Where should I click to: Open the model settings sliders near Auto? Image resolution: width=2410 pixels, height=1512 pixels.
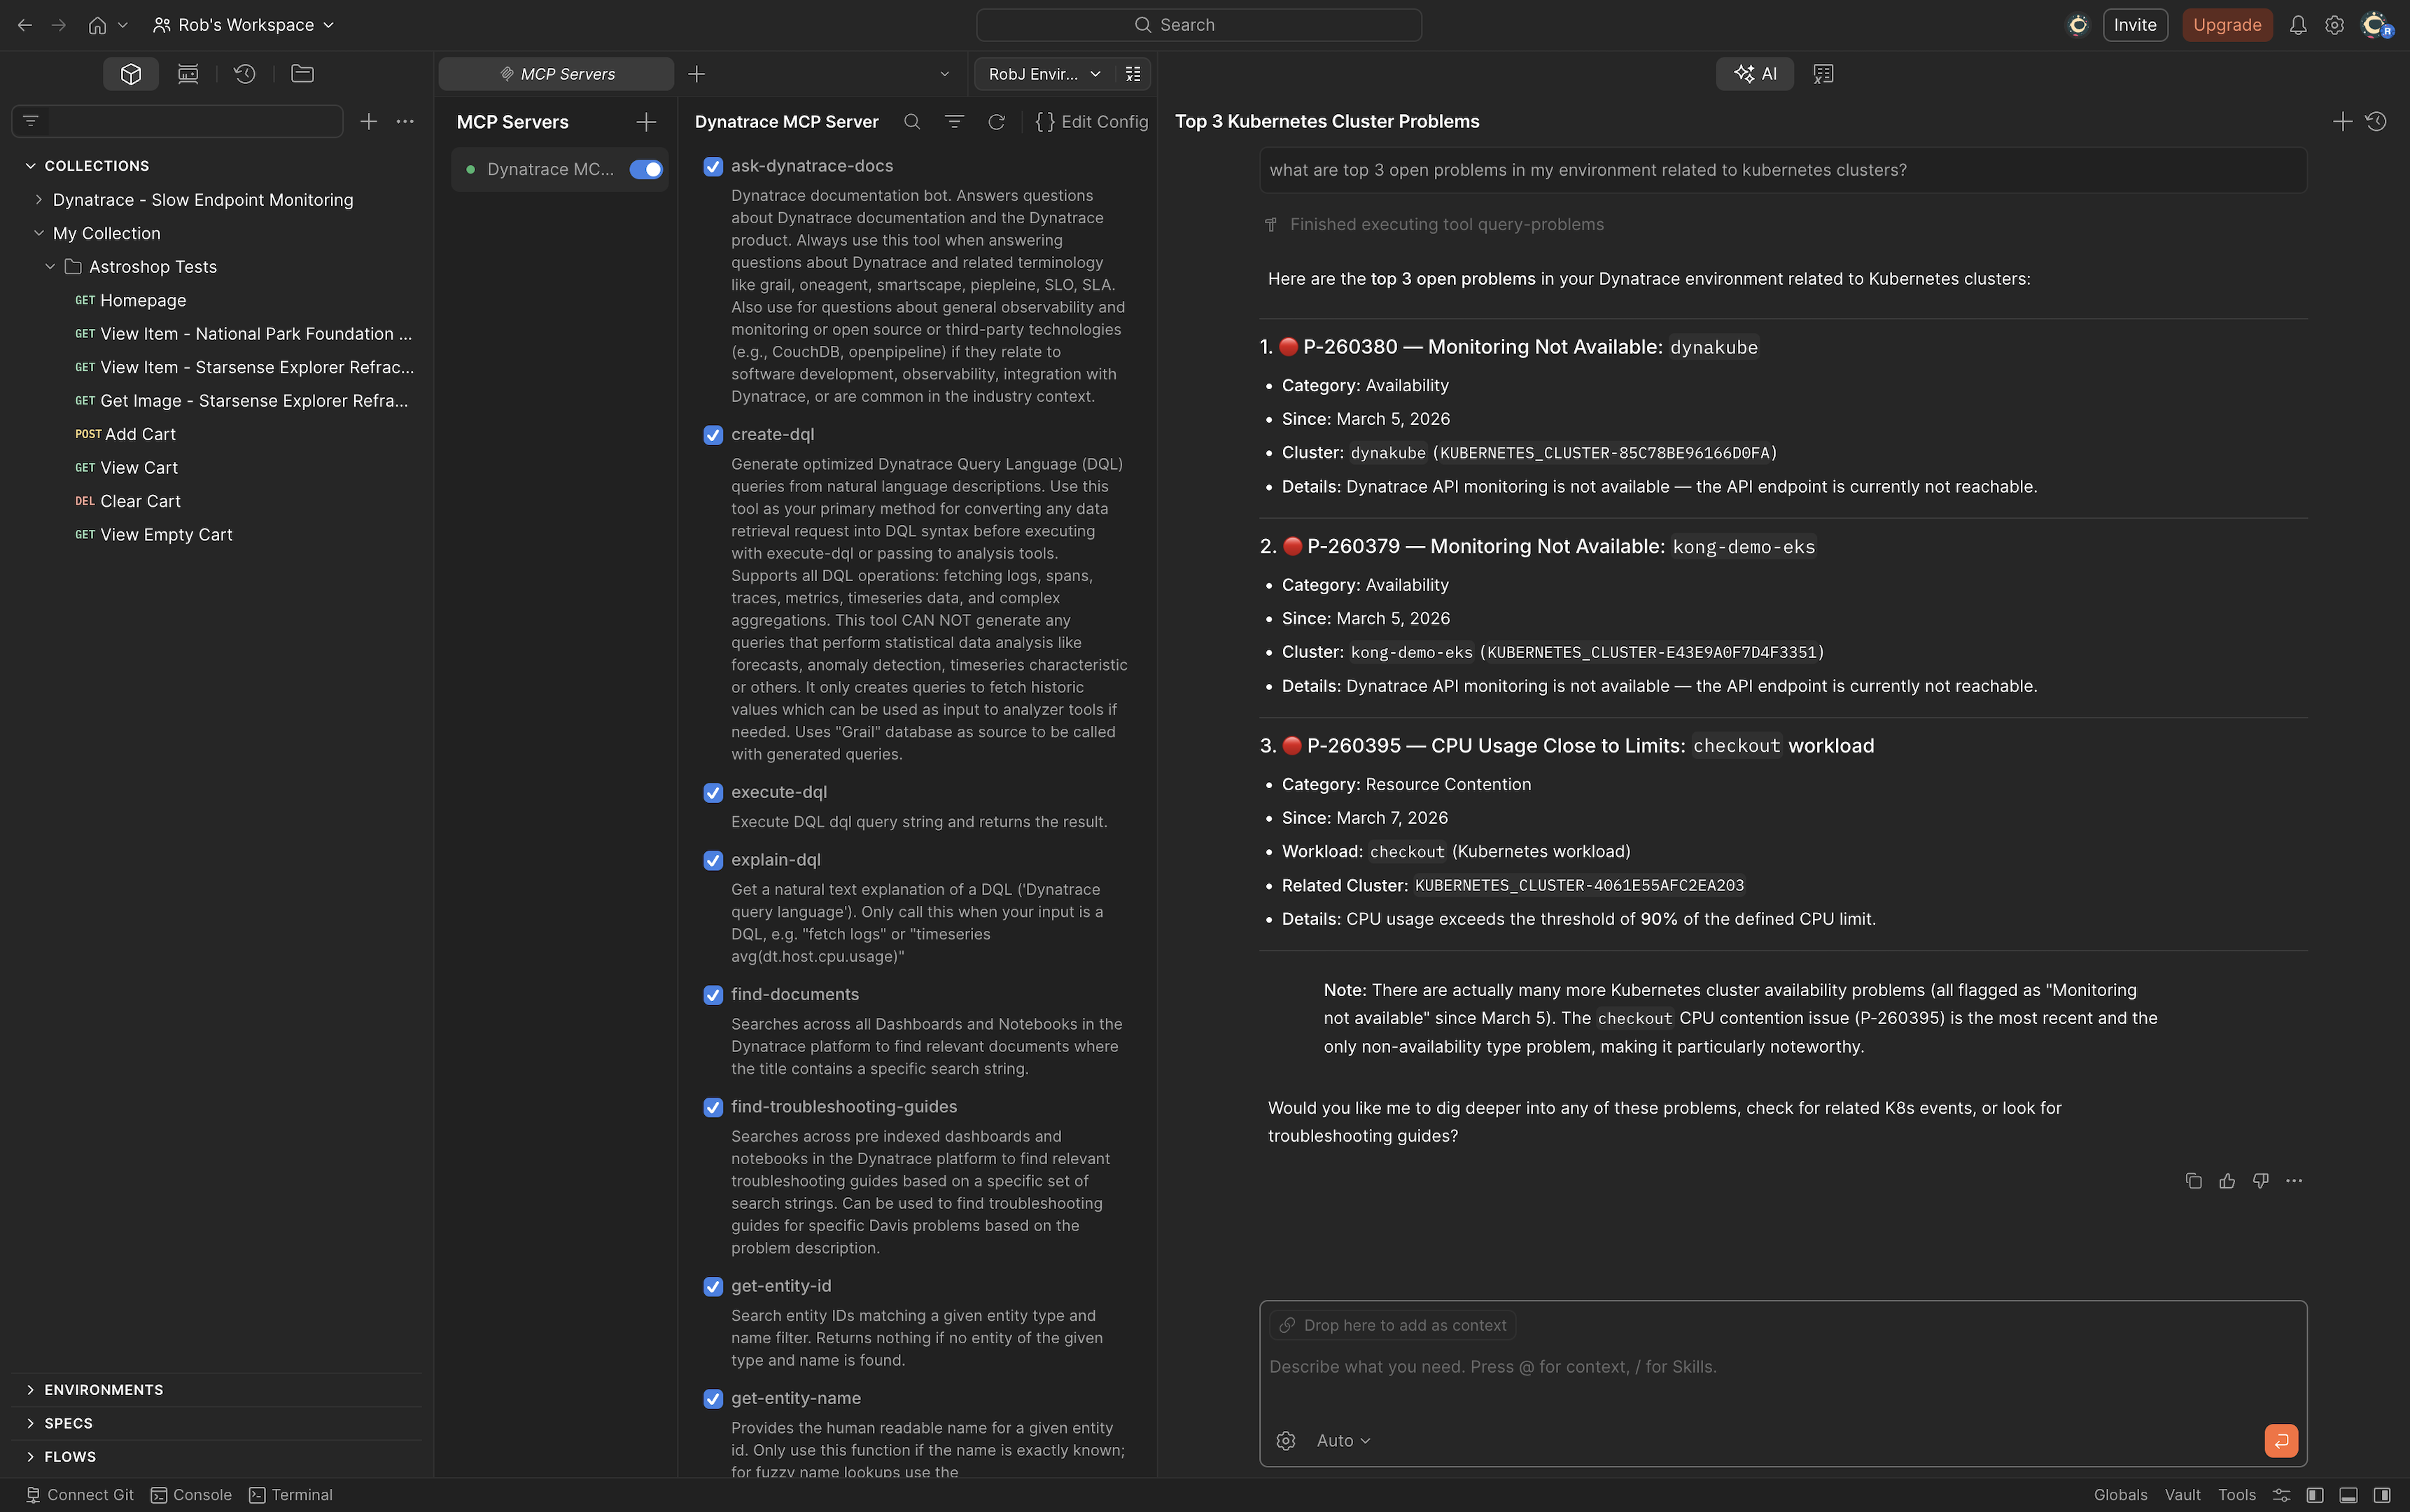tap(1285, 1440)
